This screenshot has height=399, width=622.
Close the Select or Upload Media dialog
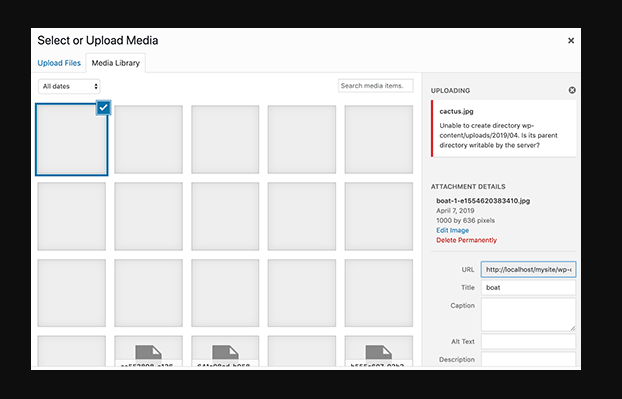pyautogui.click(x=571, y=40)
